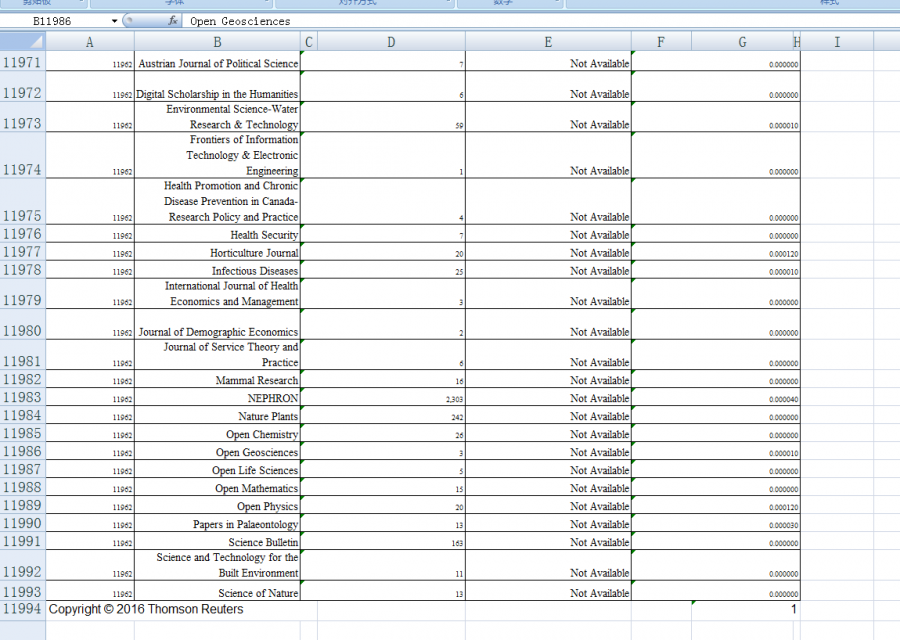
Task: Click cell Digital Scholarship in the Humanities
Action: coord(218,87)
